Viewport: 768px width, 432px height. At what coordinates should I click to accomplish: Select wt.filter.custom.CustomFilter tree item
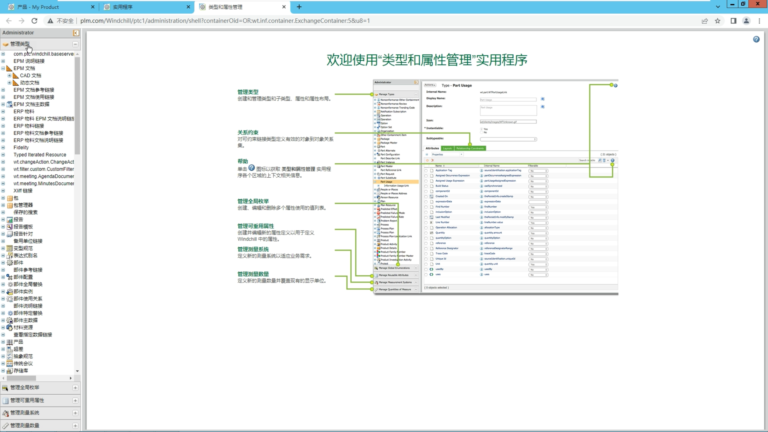pyautogui.click(x=44, y=169)
